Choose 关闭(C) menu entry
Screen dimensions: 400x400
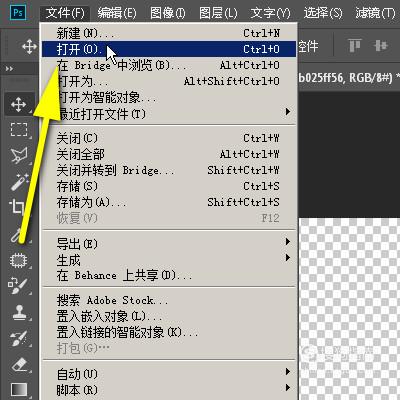(x=169, y=138)
